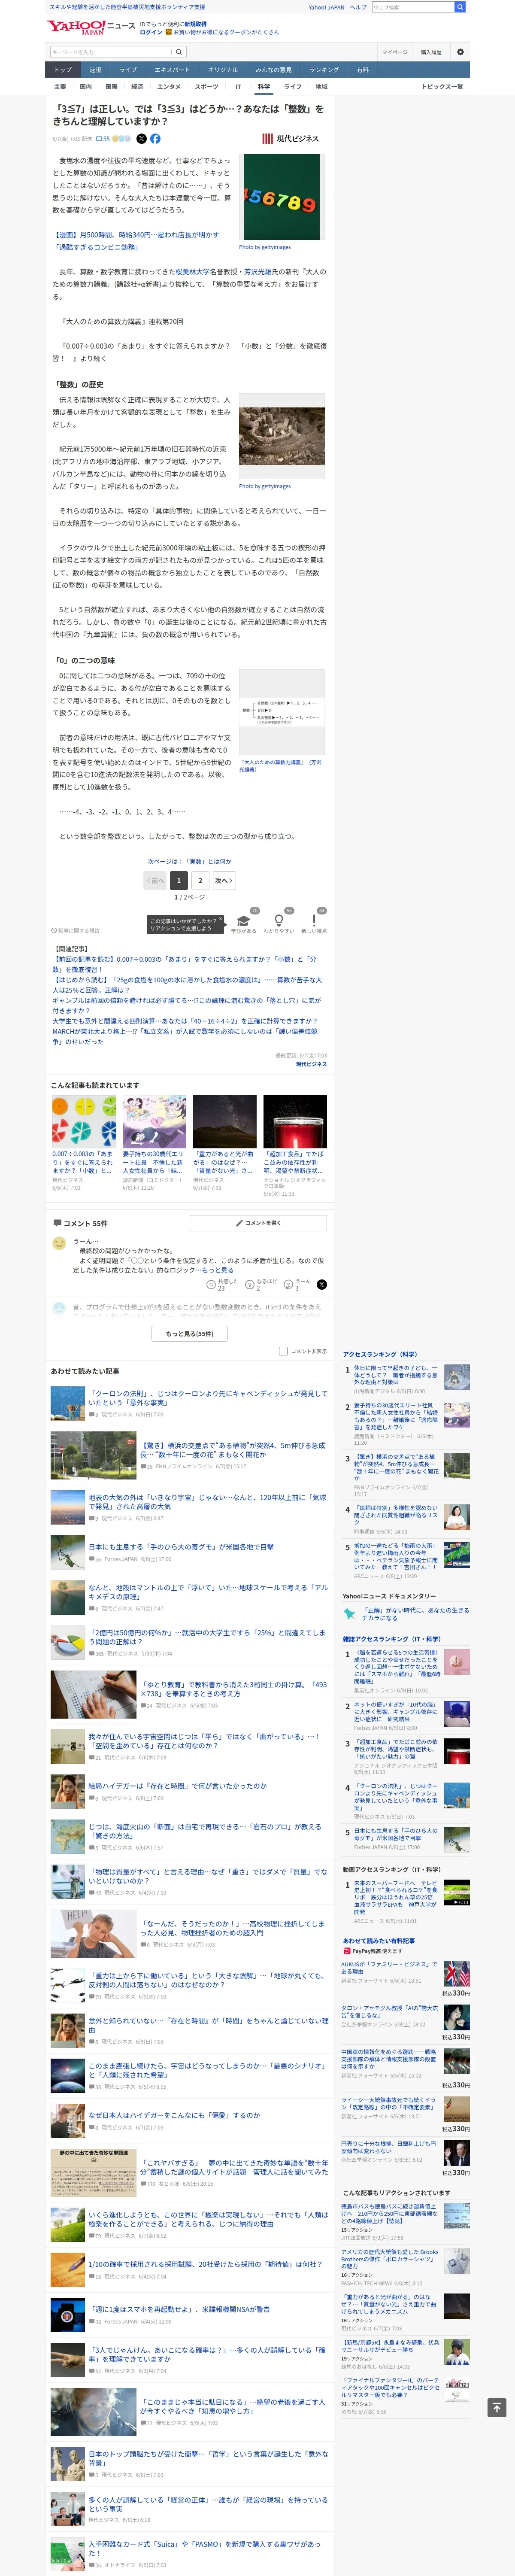Open トピックス一覧 link
The height and width of the screenshot is (2576, 515).
(x=442, y=87)
